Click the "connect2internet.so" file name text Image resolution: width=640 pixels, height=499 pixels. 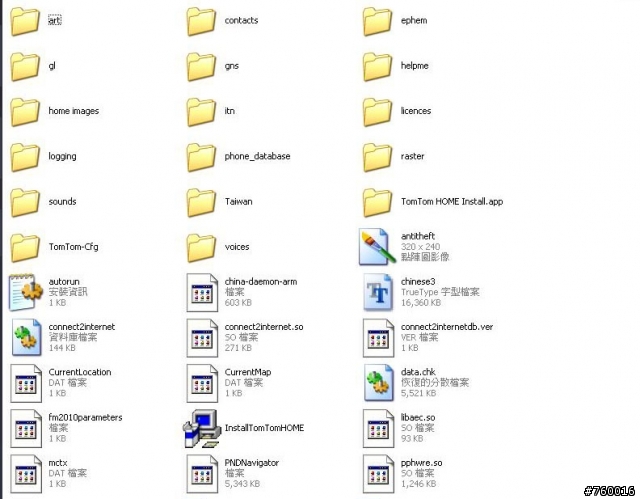[x=264, y=327]
